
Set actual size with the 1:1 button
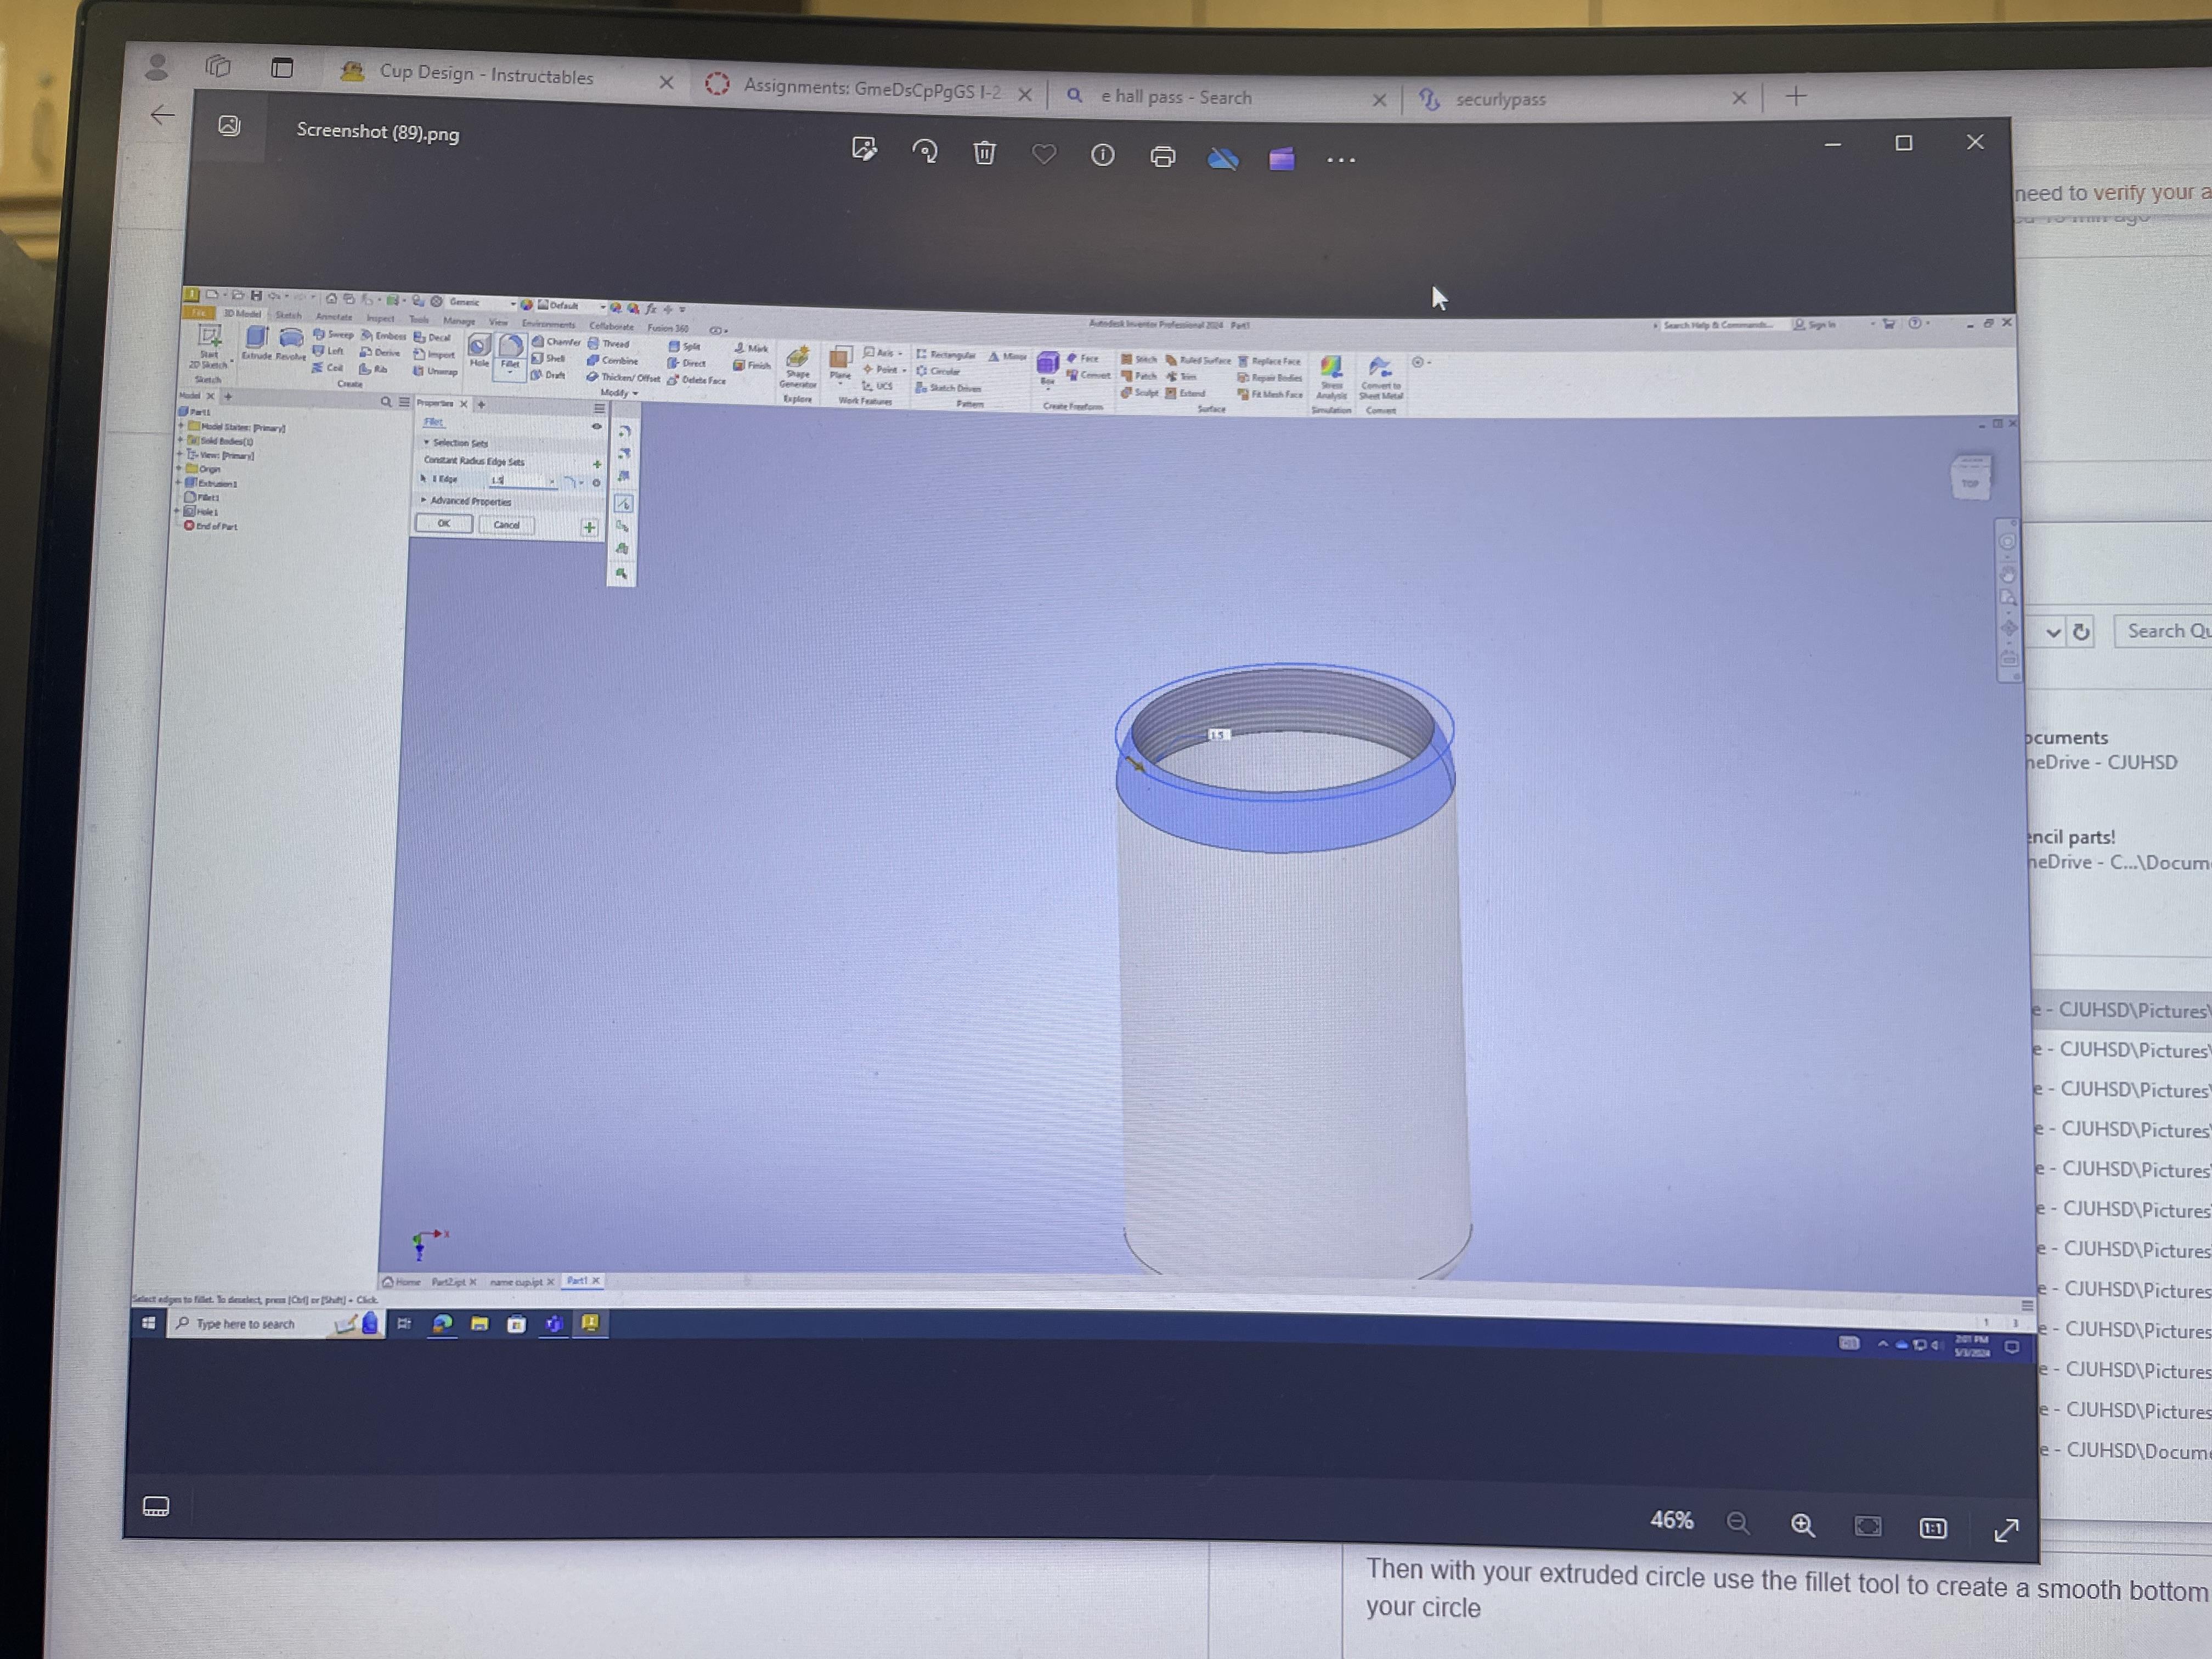tap(1933, 1528)
